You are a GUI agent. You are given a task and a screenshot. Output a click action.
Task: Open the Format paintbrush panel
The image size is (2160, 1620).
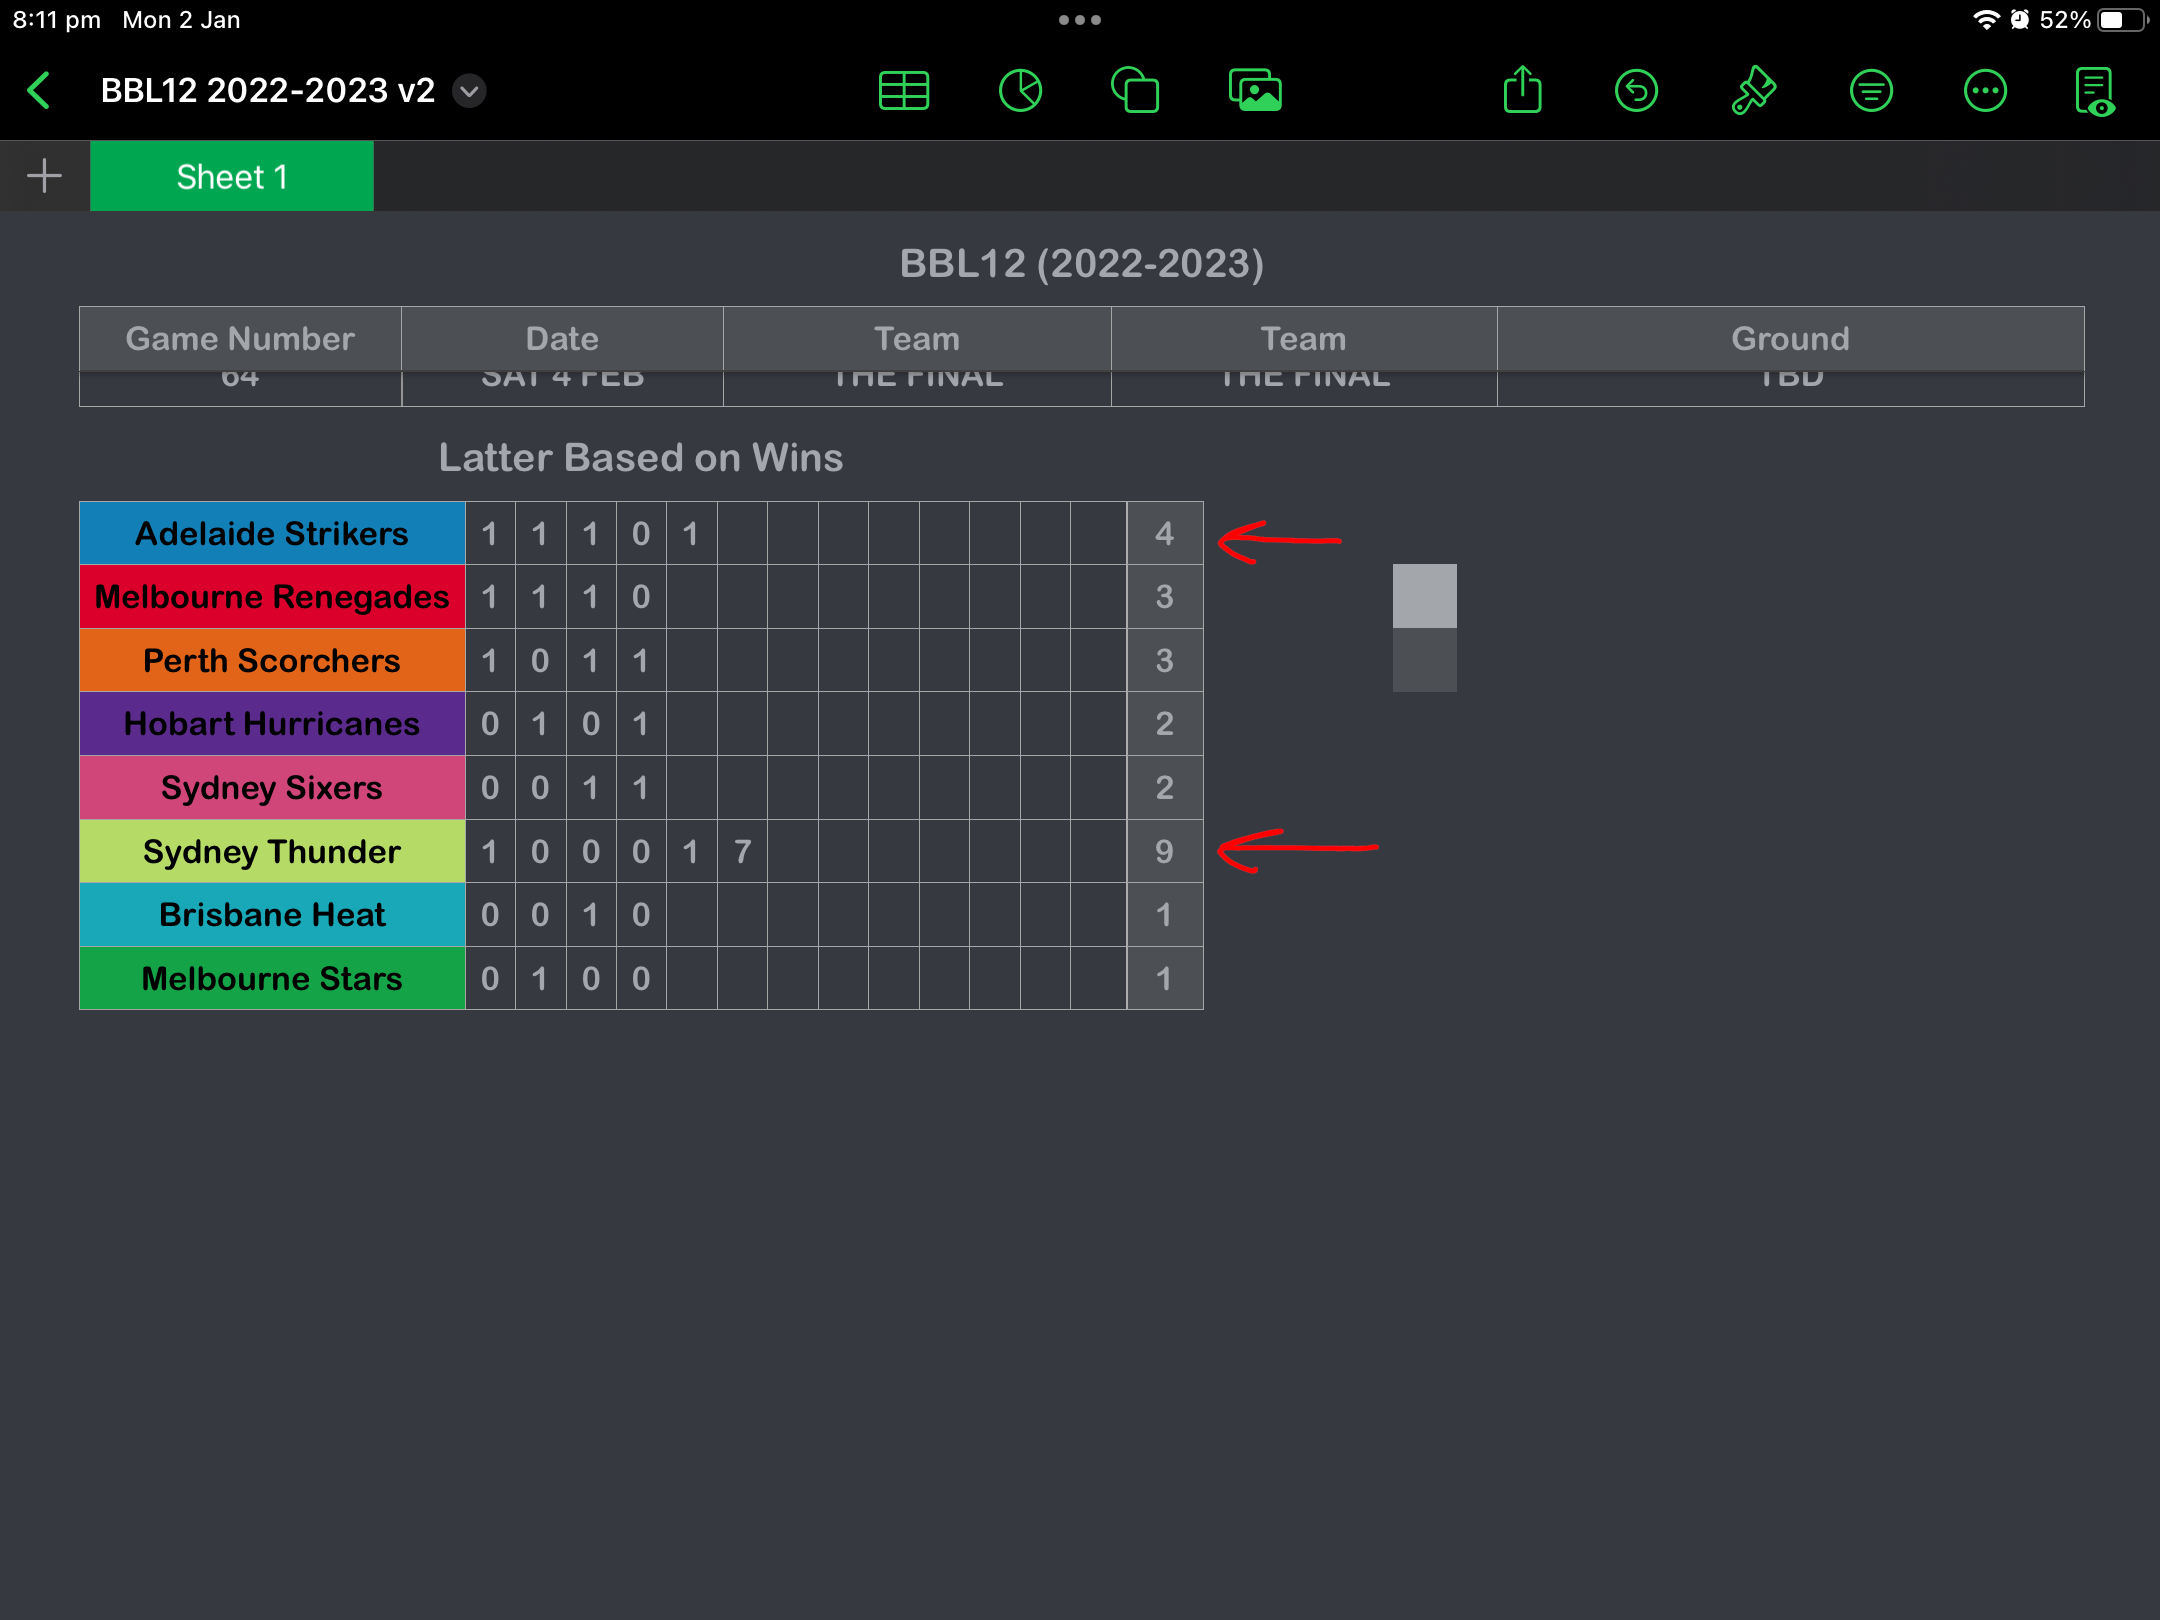click(1753, 91)
